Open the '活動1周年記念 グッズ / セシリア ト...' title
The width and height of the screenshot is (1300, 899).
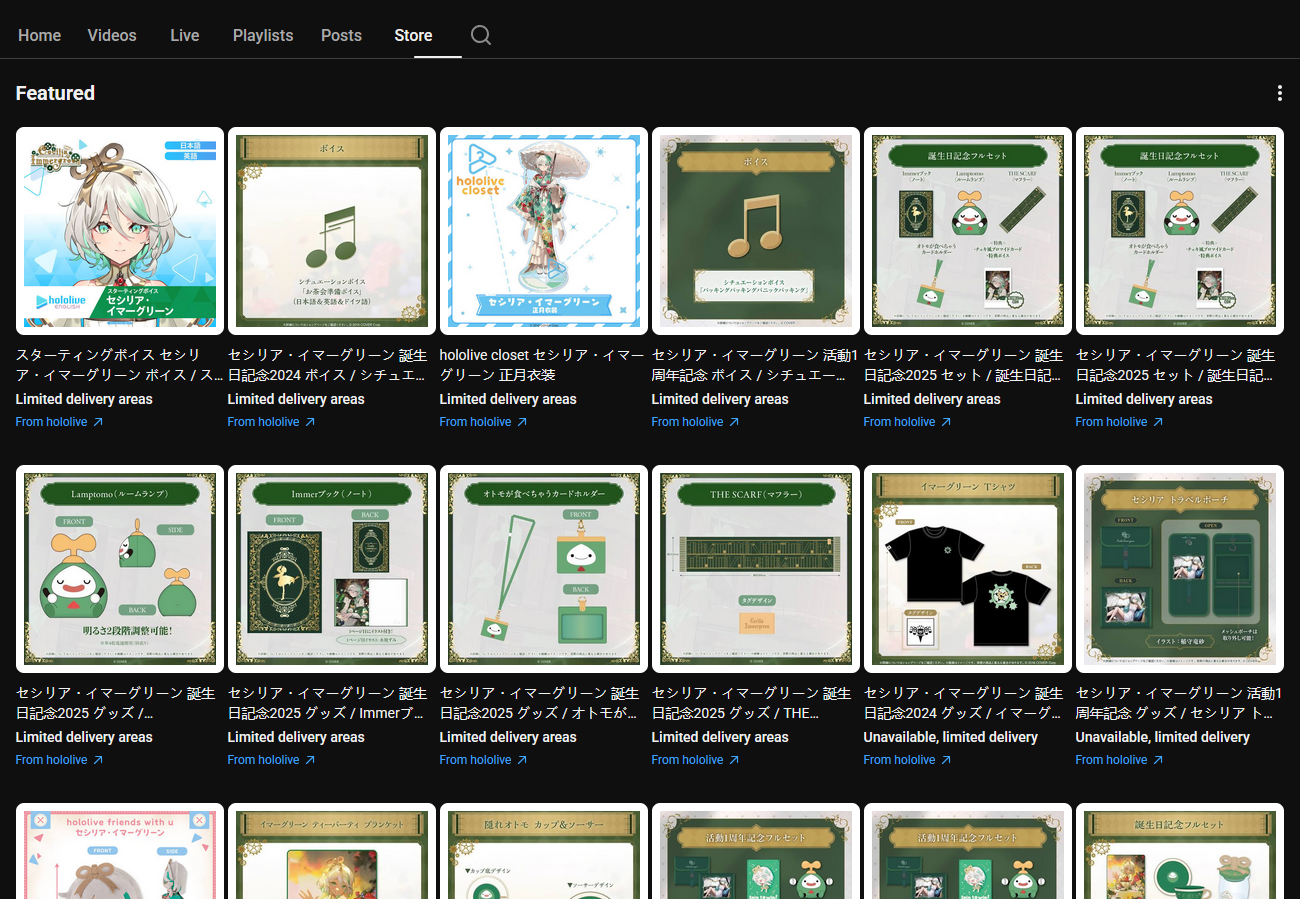pos(1179,703)
